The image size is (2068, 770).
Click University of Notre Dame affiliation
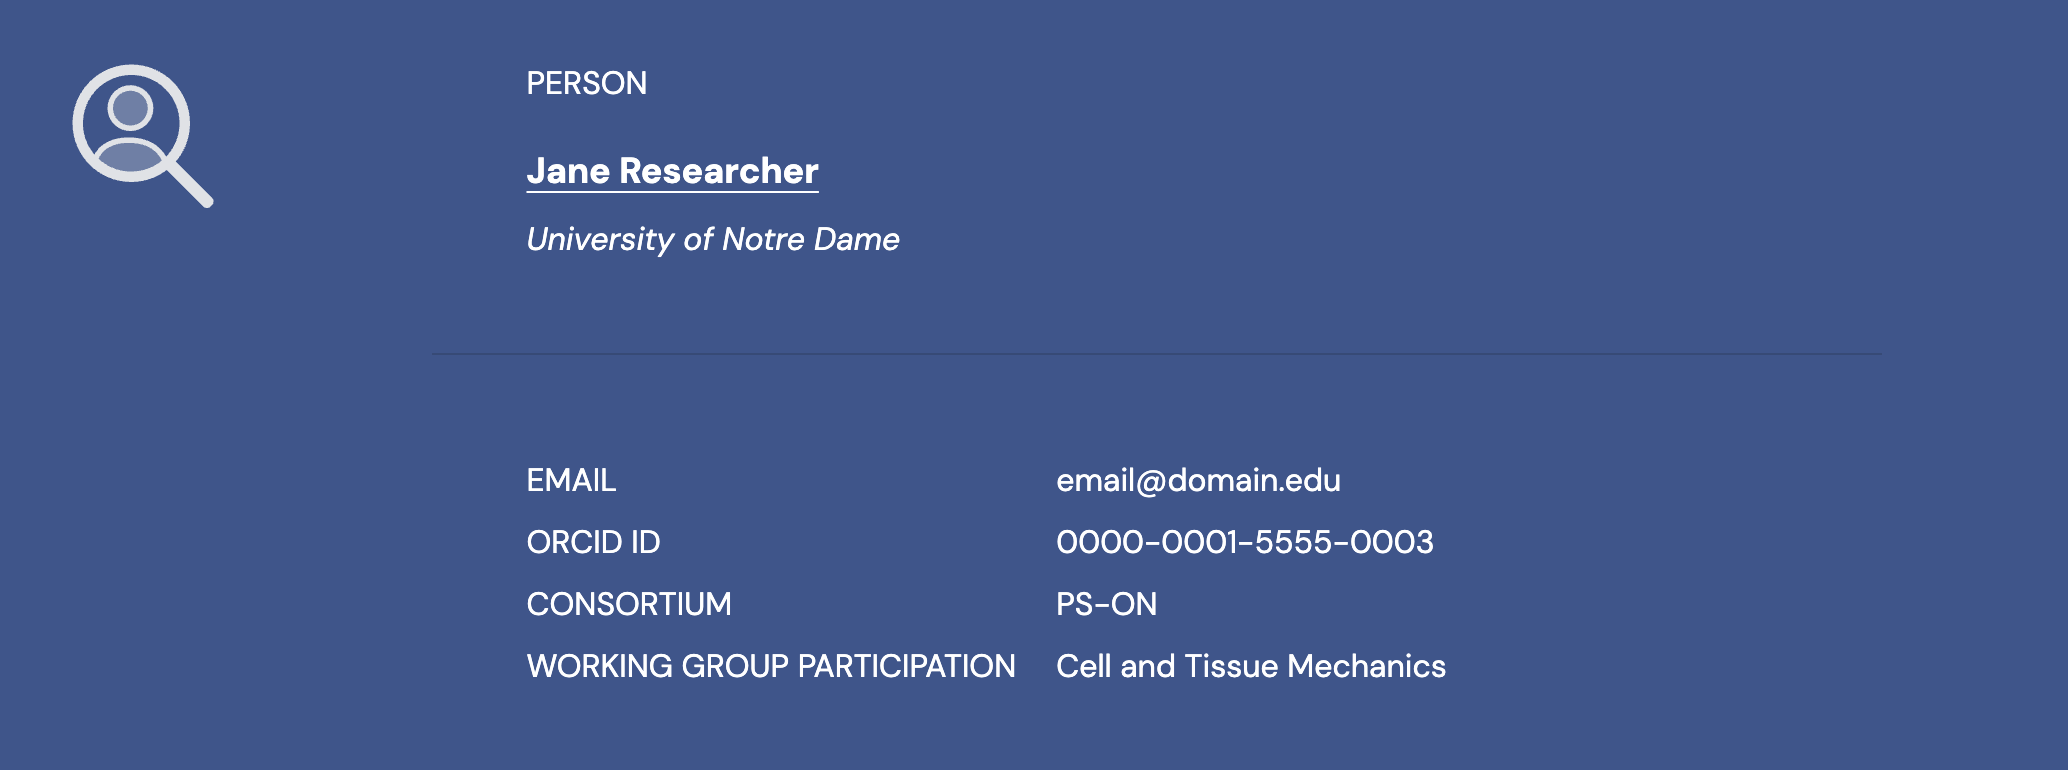(712, 239)
